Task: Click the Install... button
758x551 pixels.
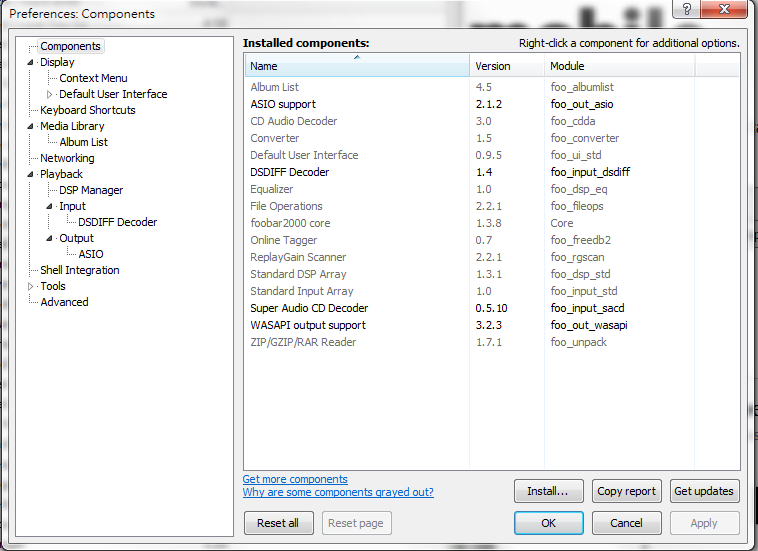Action: pos(548,491)
